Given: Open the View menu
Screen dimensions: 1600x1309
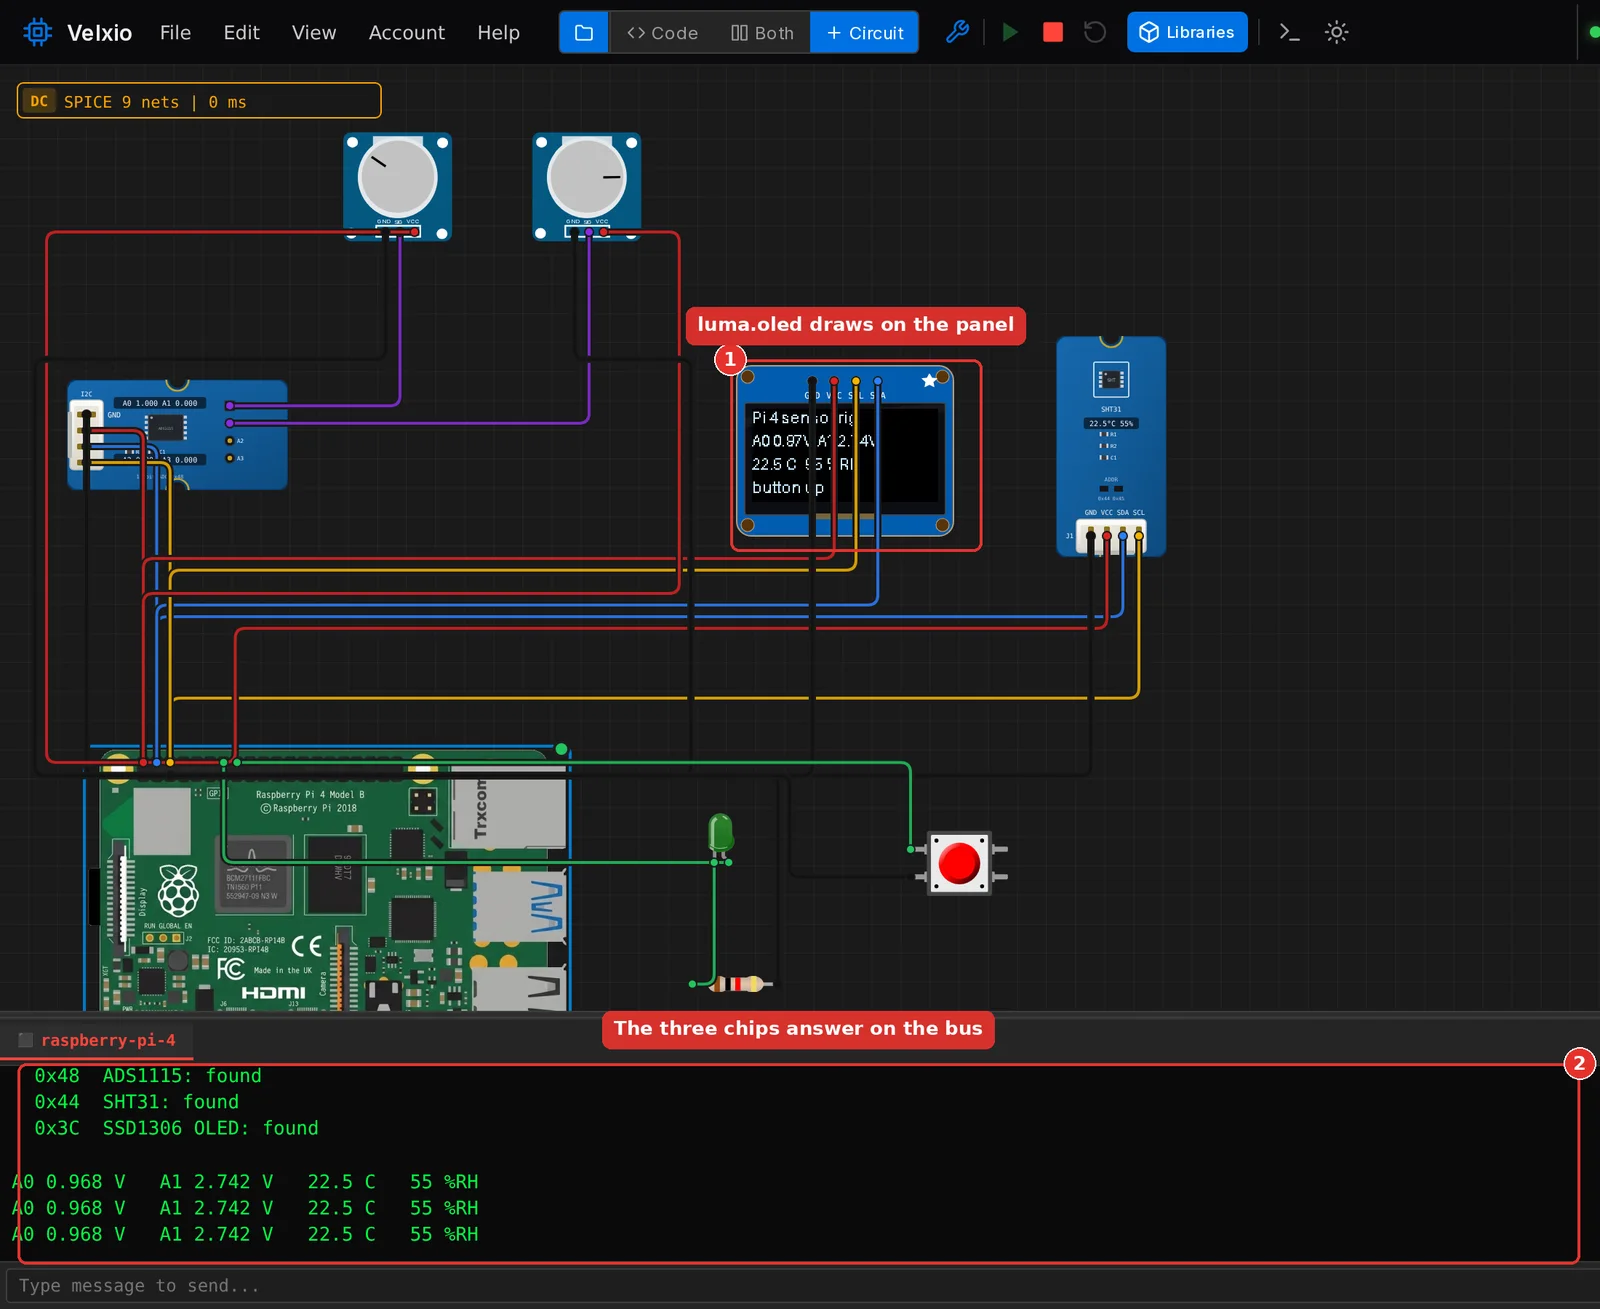Looking at the screenshot, I should click(314, 32).
